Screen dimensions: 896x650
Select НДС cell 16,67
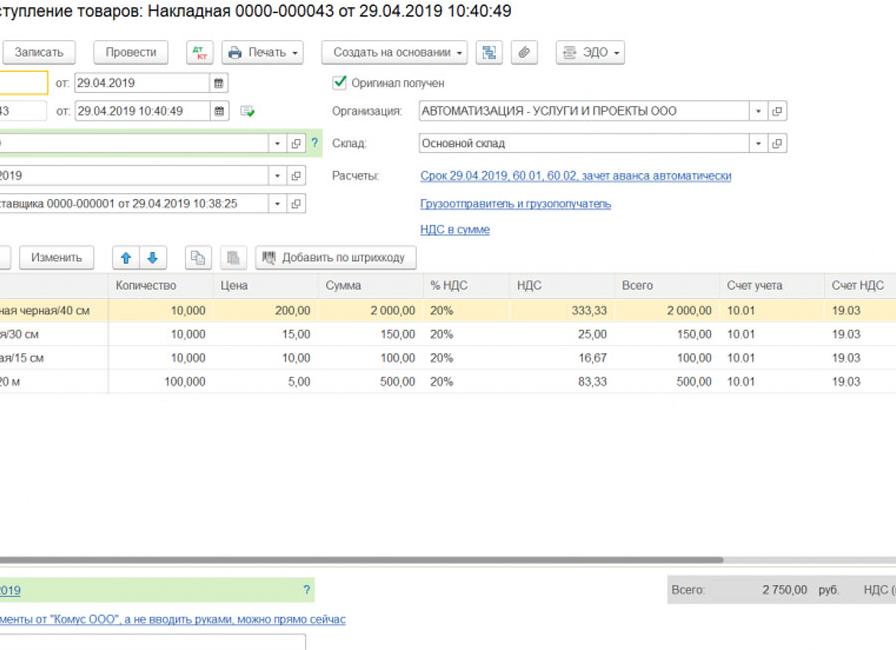point(562,358)
